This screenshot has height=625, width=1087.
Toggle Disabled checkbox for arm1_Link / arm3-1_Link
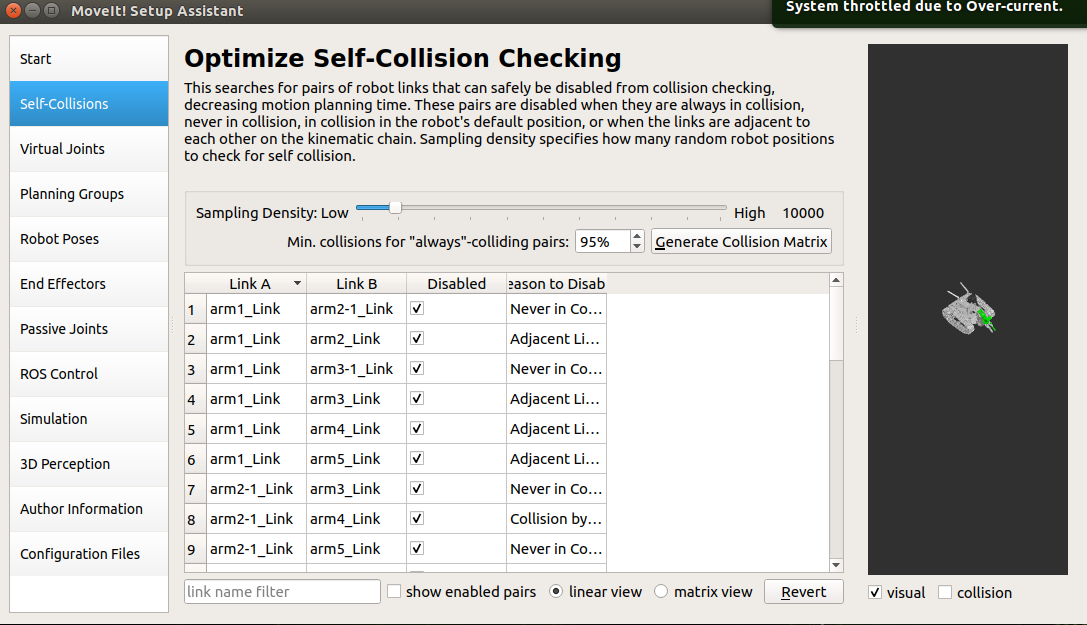point(417,369)
